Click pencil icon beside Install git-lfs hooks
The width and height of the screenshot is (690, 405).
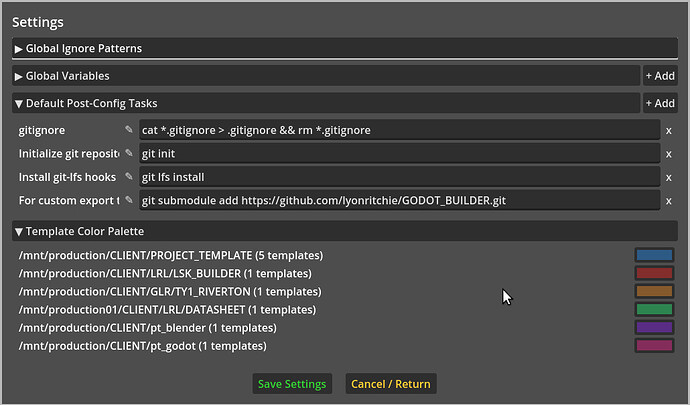[128, 177]
